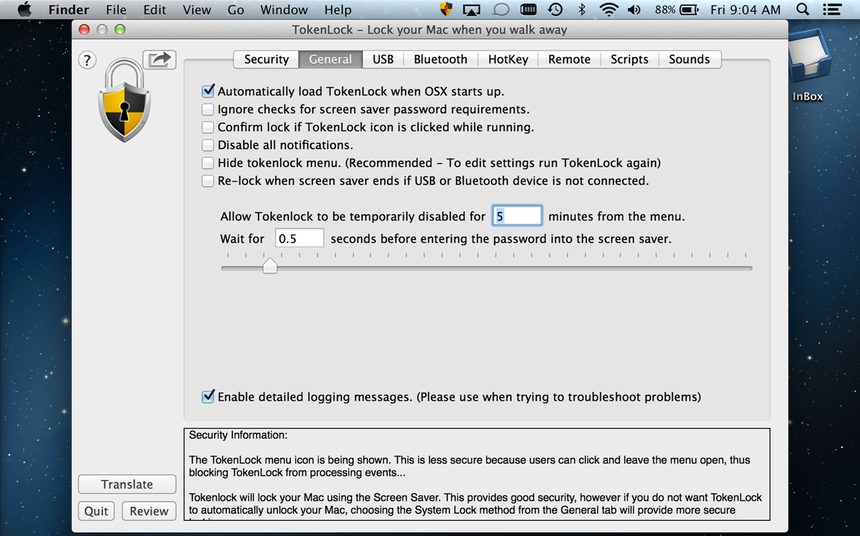Select the General tab
This screenshot has height=536, width=860.
(x=330, y=59)
